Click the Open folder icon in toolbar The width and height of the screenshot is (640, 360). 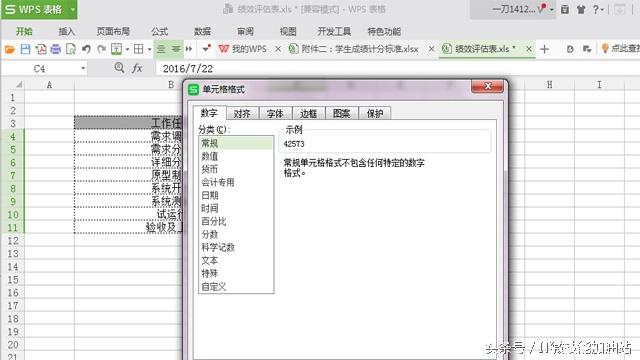tap(10, 49)
